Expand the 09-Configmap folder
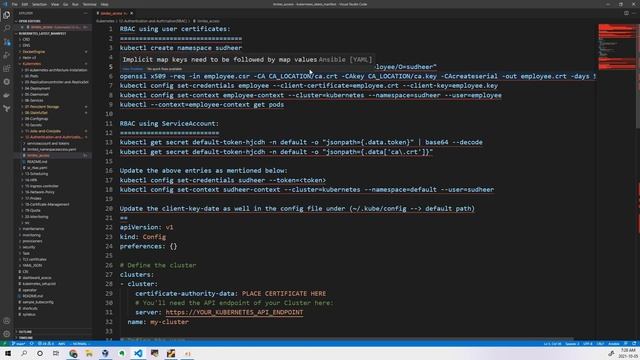 pyautogui.click(x=36, y=119)
